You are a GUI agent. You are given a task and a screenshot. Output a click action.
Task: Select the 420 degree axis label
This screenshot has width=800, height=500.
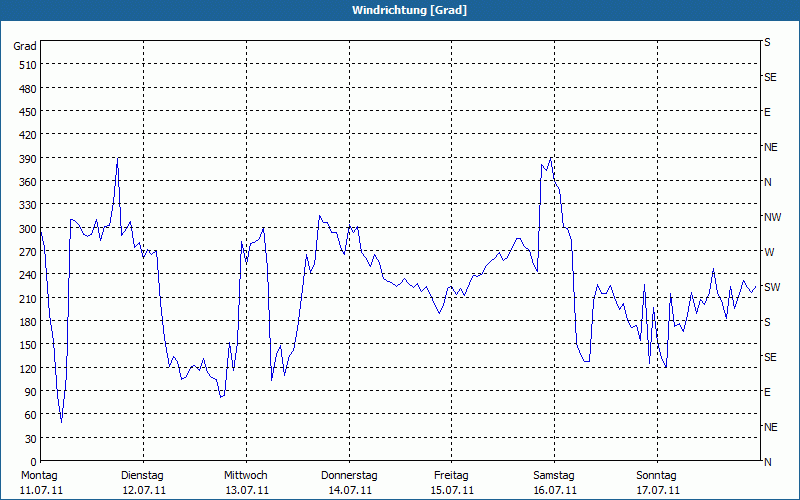[x=29, y=135]
